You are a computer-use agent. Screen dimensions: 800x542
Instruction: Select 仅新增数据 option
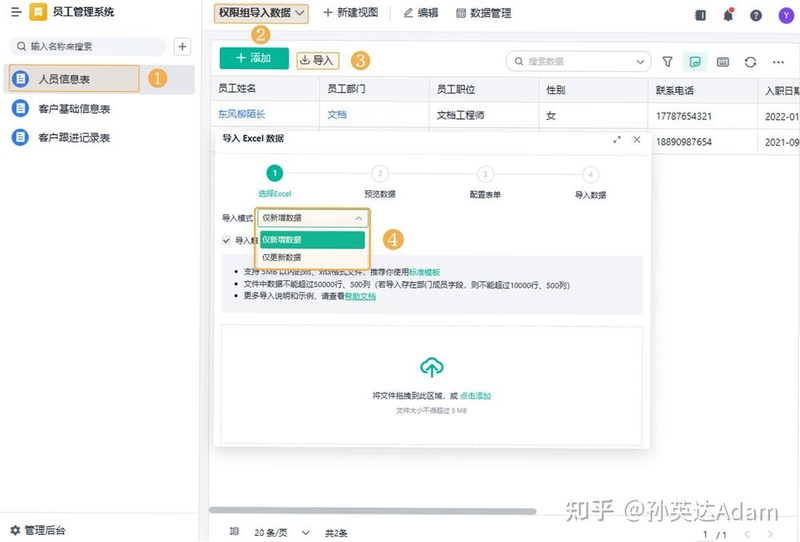[x=312, y=239]
